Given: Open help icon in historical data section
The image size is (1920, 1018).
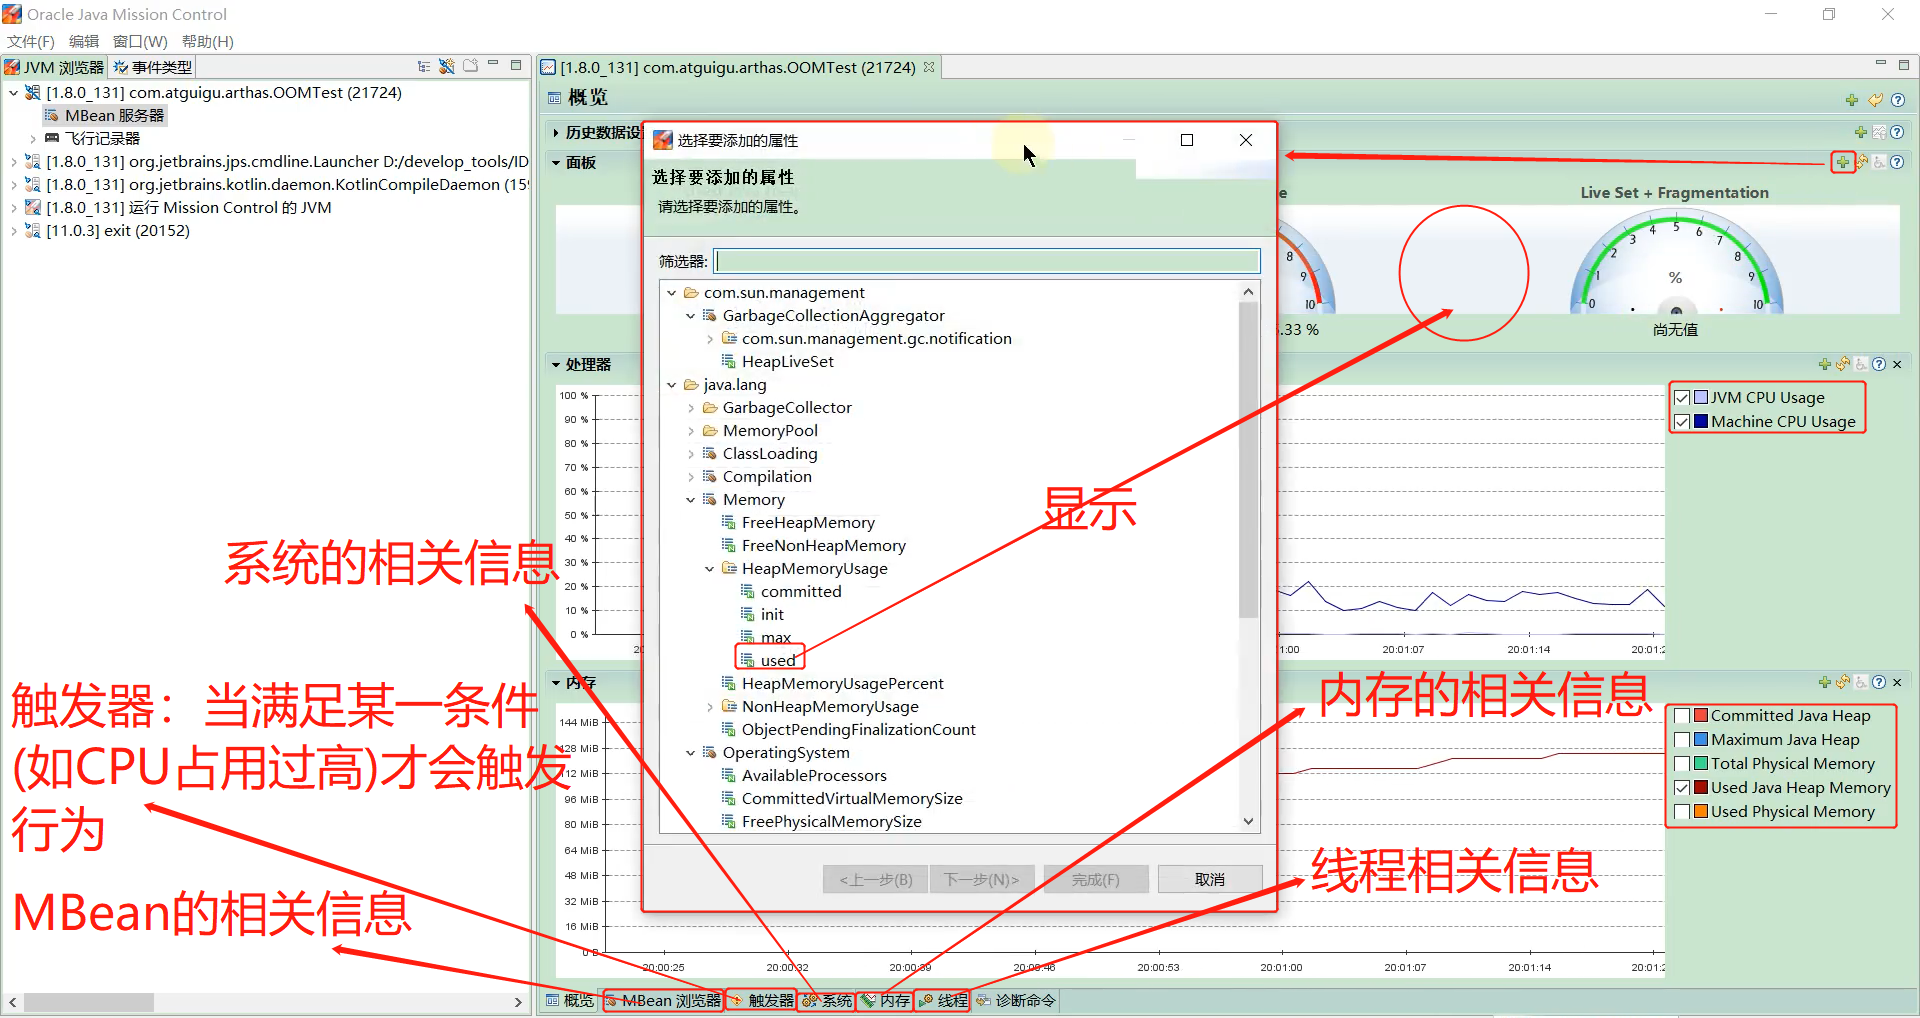Looking at the screenshot, I should point(1897,132).
